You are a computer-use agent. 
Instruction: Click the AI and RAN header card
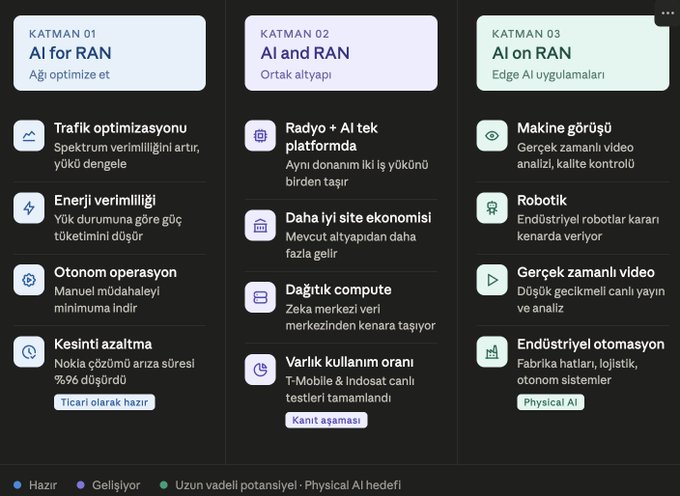click(341, 53)
